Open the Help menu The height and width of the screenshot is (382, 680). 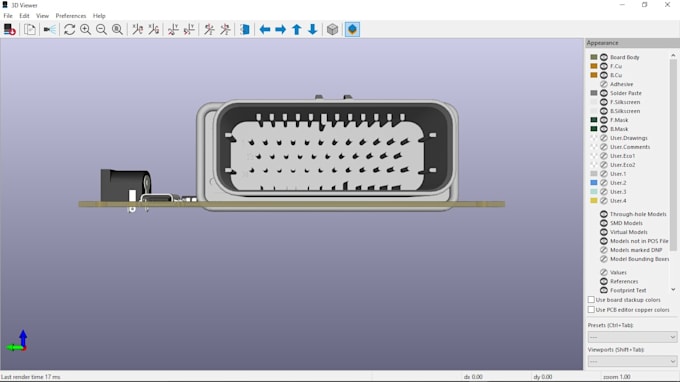99,16
